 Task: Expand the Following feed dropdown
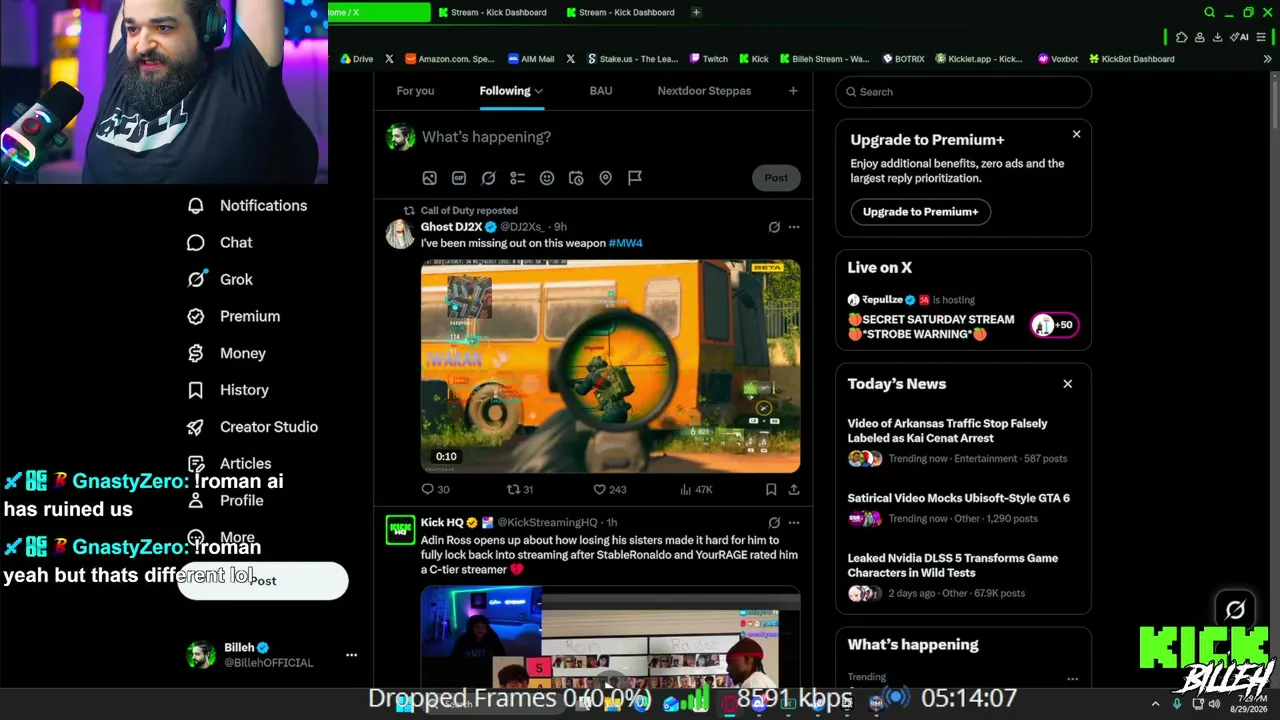point(538,91)
